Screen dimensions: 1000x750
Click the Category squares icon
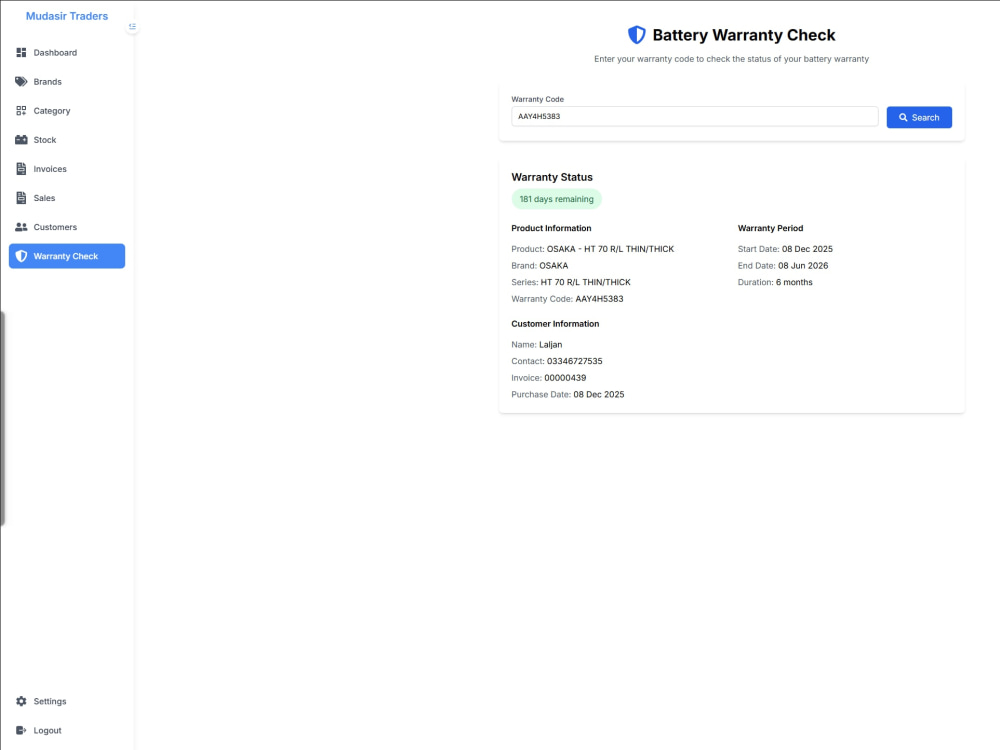(x=21, y=110)
